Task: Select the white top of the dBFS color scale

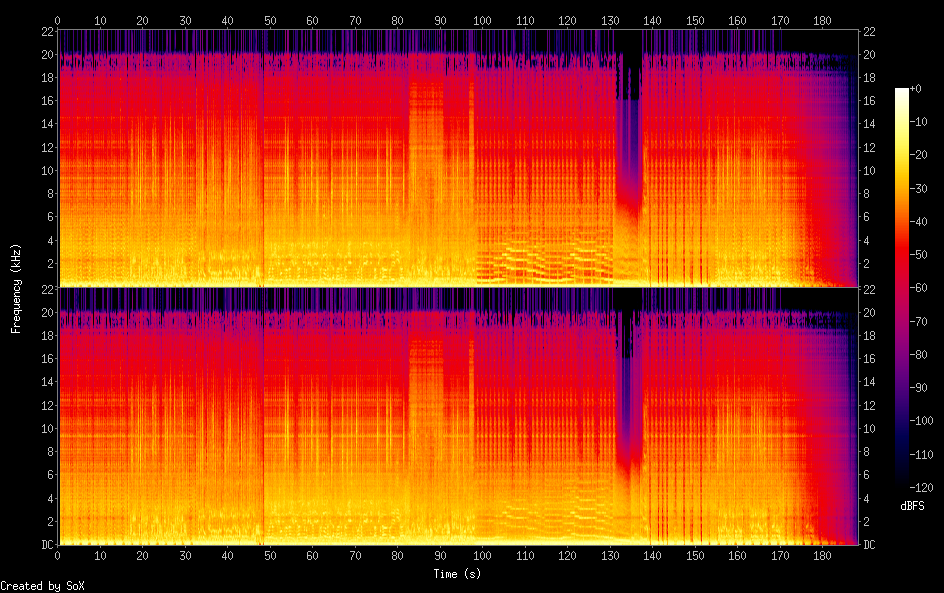Action: coord(902,92)
